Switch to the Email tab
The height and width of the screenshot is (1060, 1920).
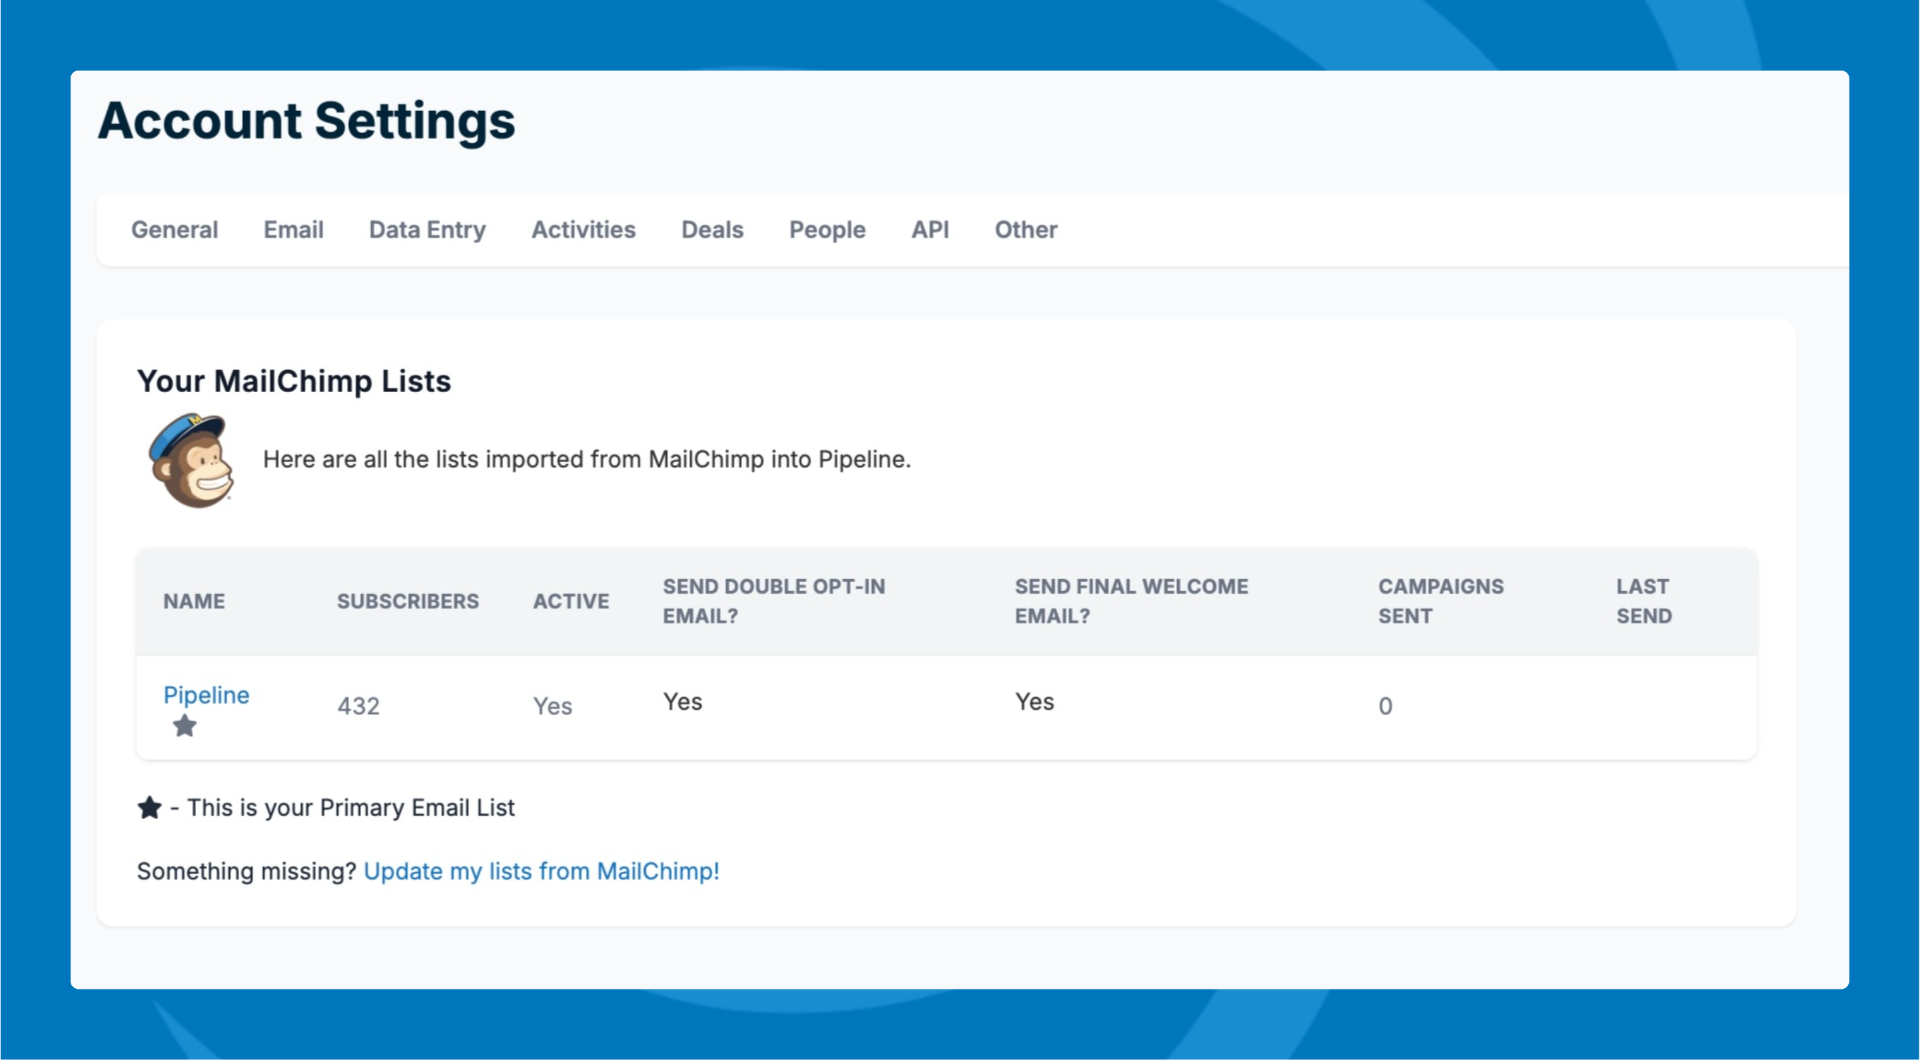pyautogui.click(x=293, y=230)
